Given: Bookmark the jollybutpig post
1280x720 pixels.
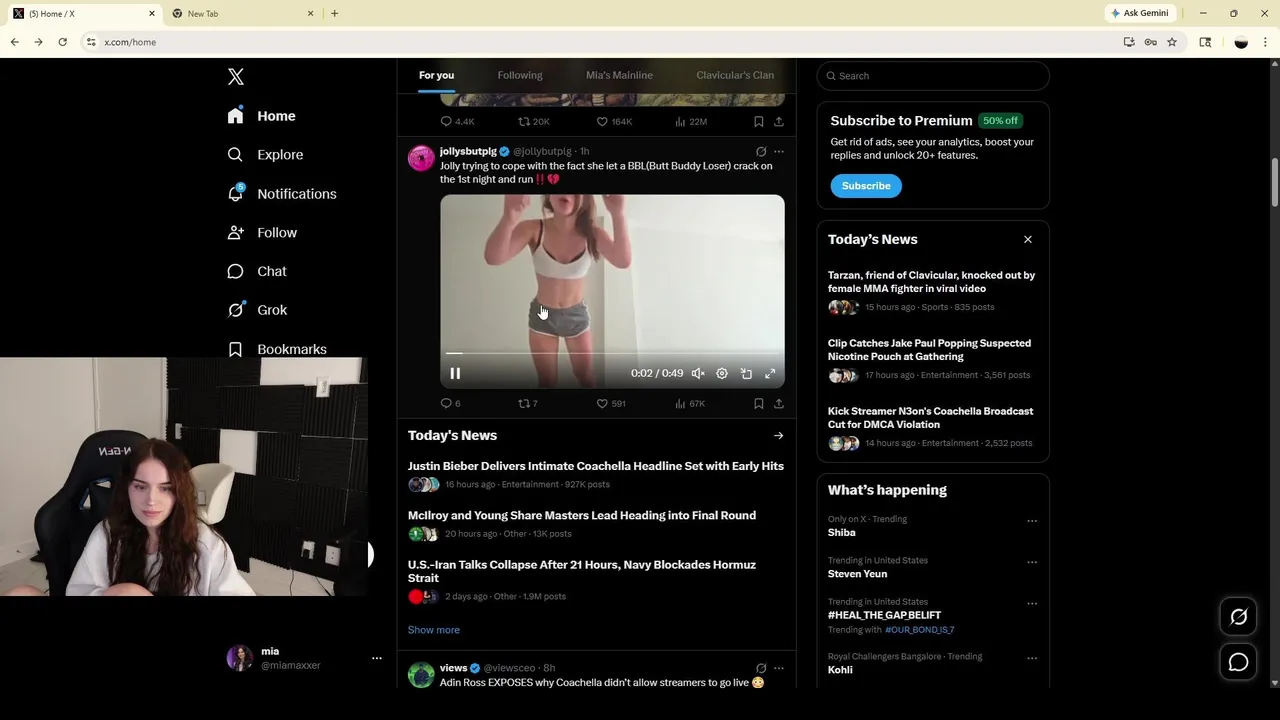Looking at the screenshot, I should (759, 404).
